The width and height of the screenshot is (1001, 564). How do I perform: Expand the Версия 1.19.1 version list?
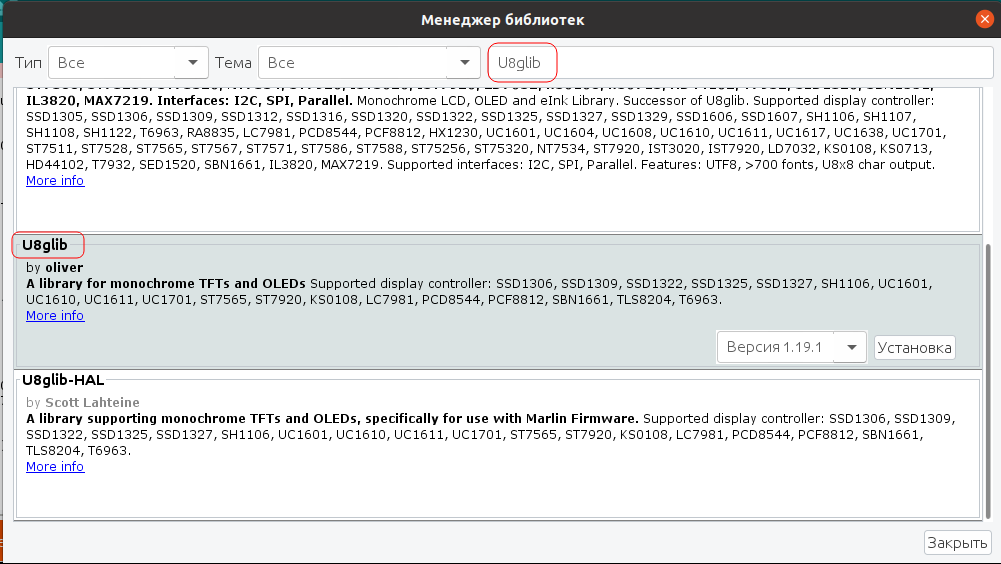[779, 347]
